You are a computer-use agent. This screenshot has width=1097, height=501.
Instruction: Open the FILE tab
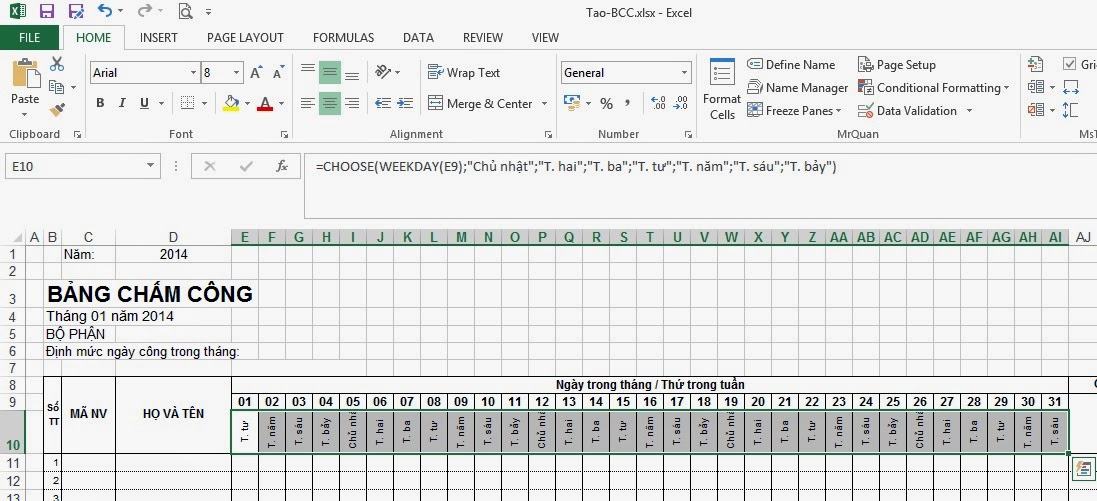point(29,38)
